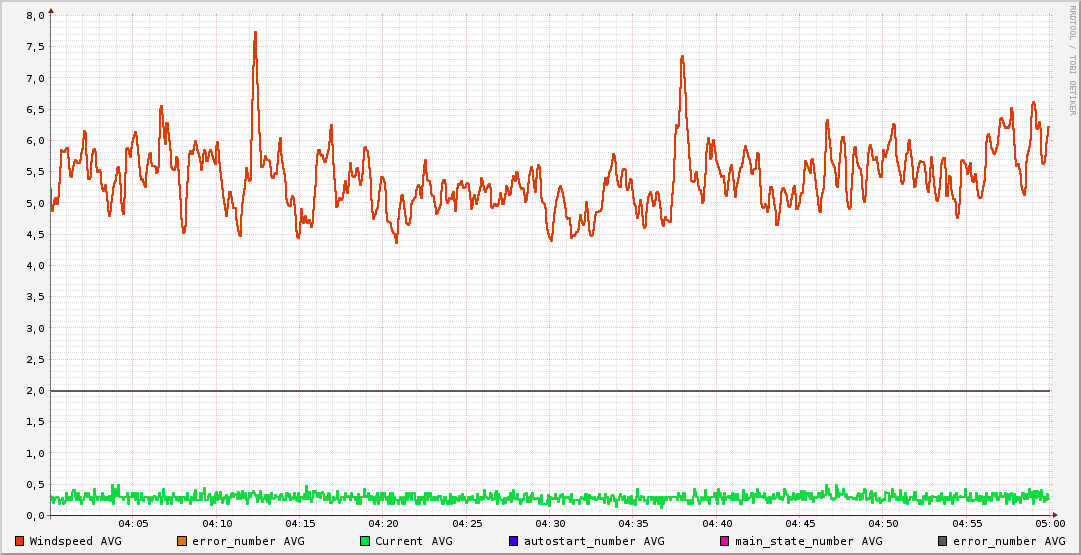
Task: Click the orange error_number legend swatch
Action: 181,541
